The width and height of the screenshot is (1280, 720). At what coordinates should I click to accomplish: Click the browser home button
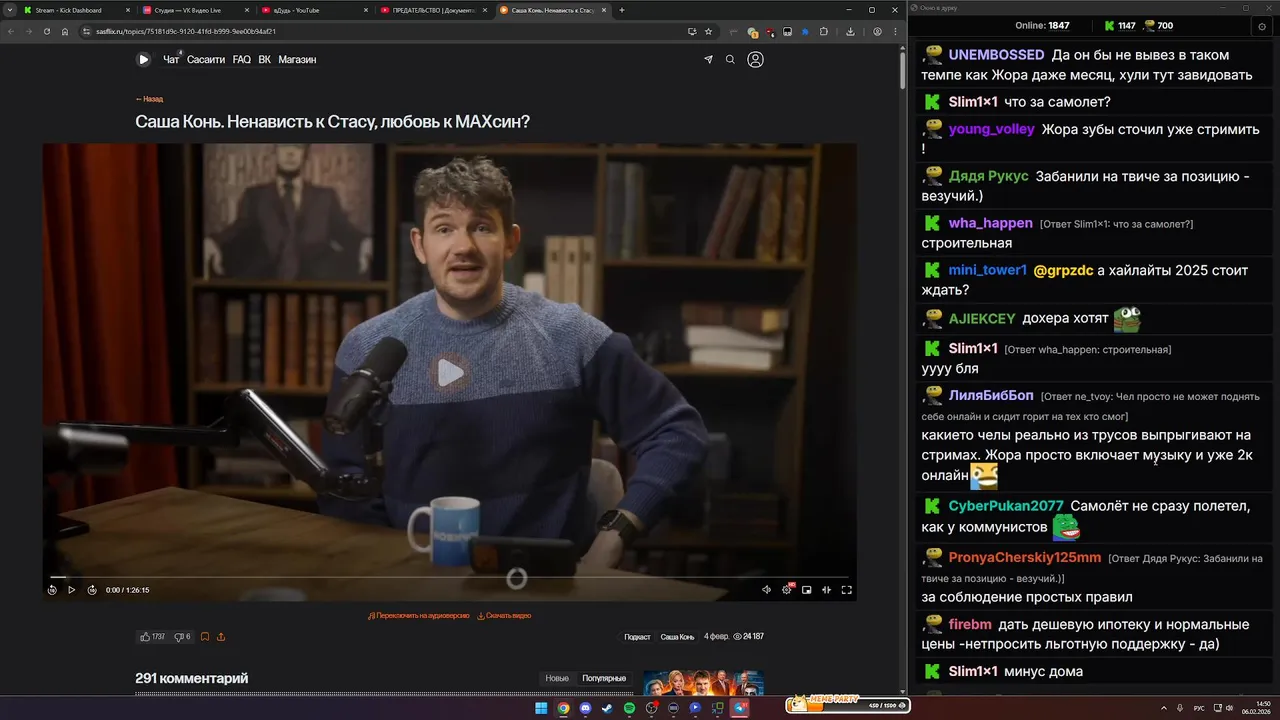[x=65, y=31]
